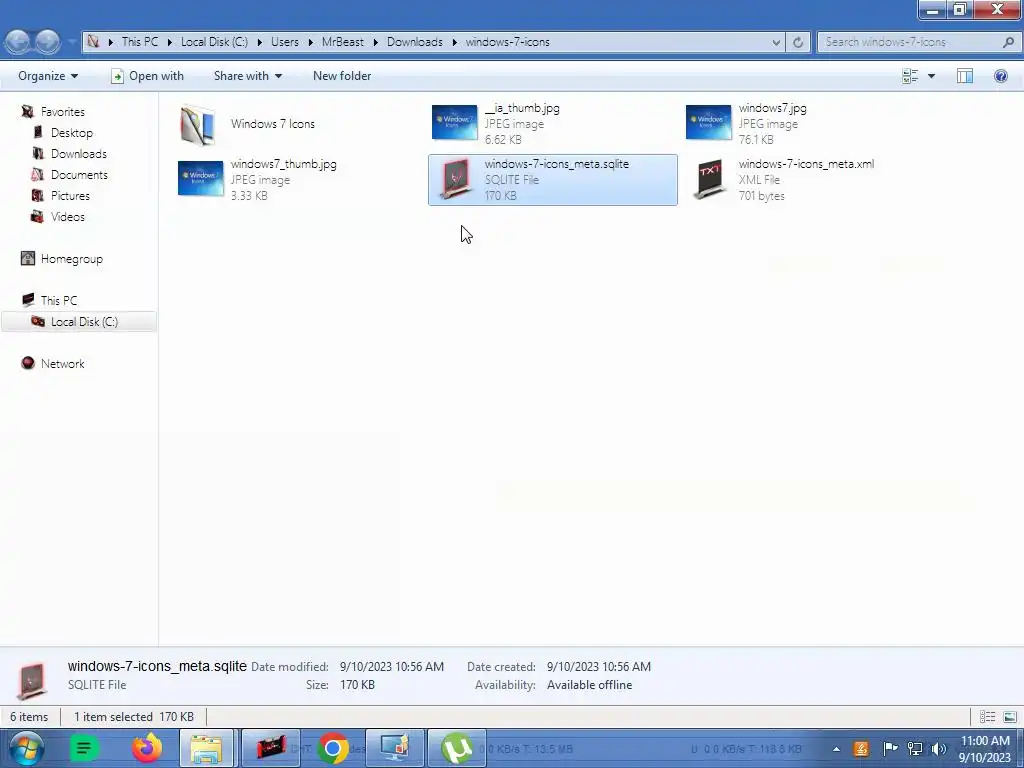Click Local Disk (C:) in the address path
Image resolution: width=1024 pixels, height=768 pixels.
pyautogui.click(x=214, y=42)
